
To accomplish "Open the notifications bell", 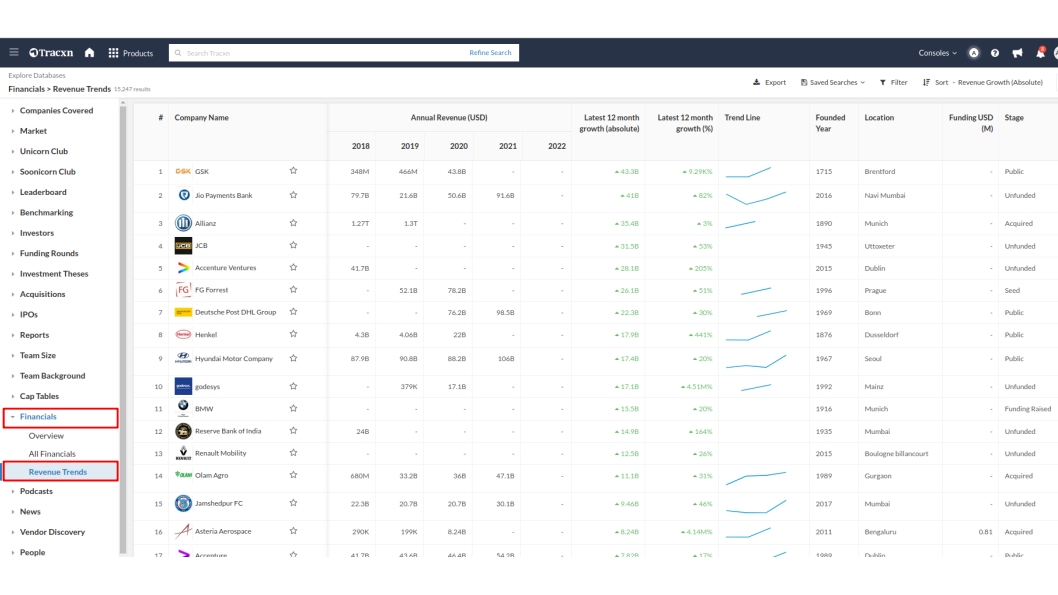I will pos(1040,53).
